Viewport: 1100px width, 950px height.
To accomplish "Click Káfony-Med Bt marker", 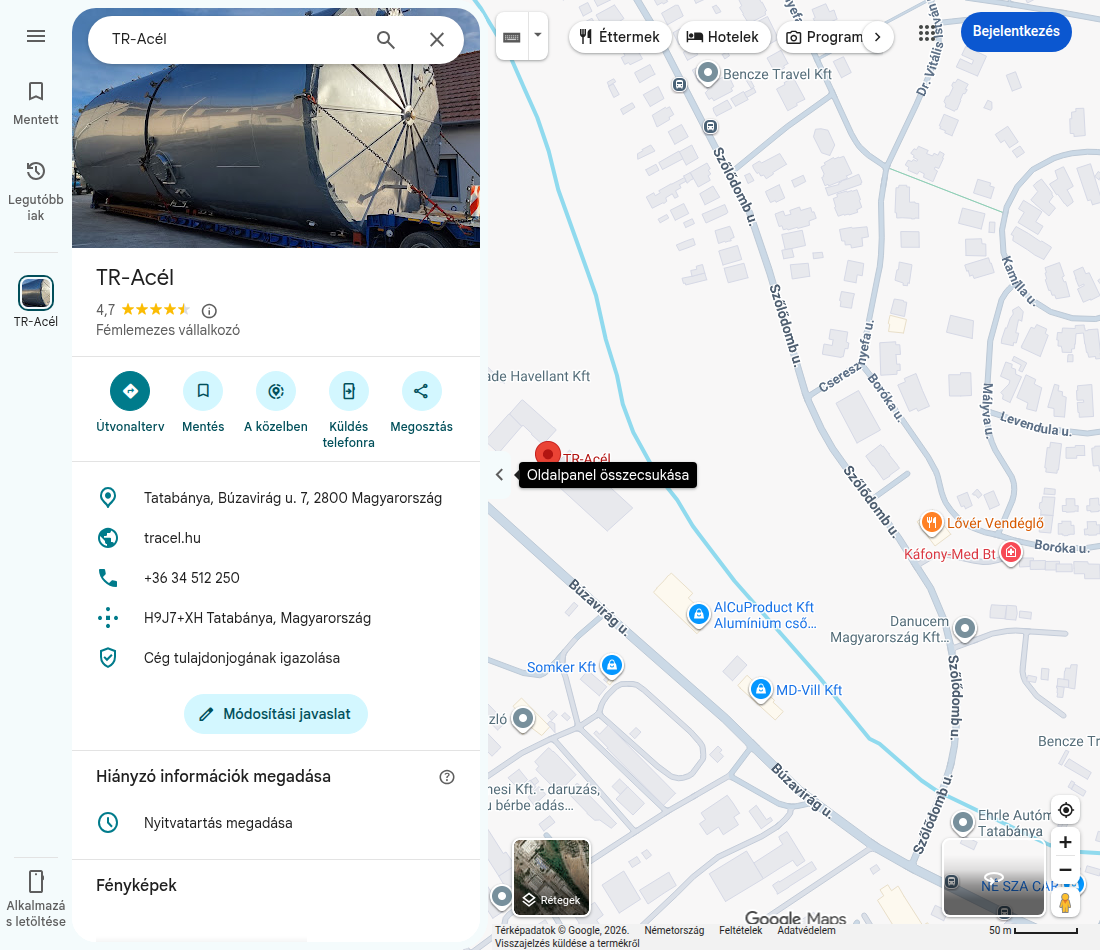I will tap(1011, 552).
